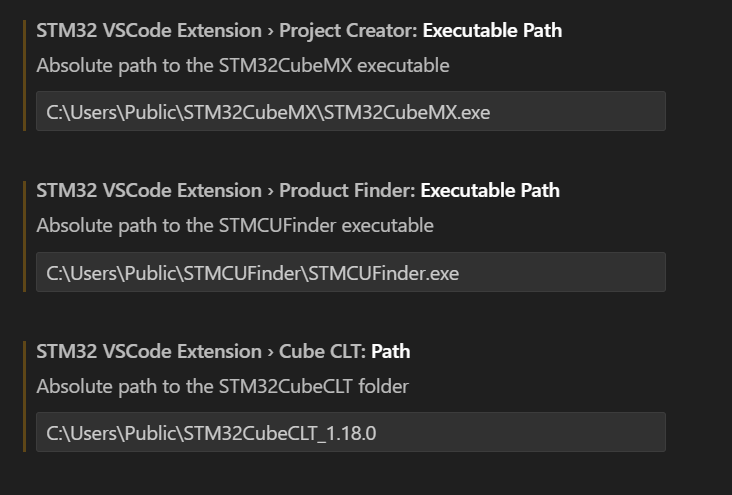Click the 'Absolute path to the STM32CubeMX executable' description
732x495 pixels.
pos(243,66)
